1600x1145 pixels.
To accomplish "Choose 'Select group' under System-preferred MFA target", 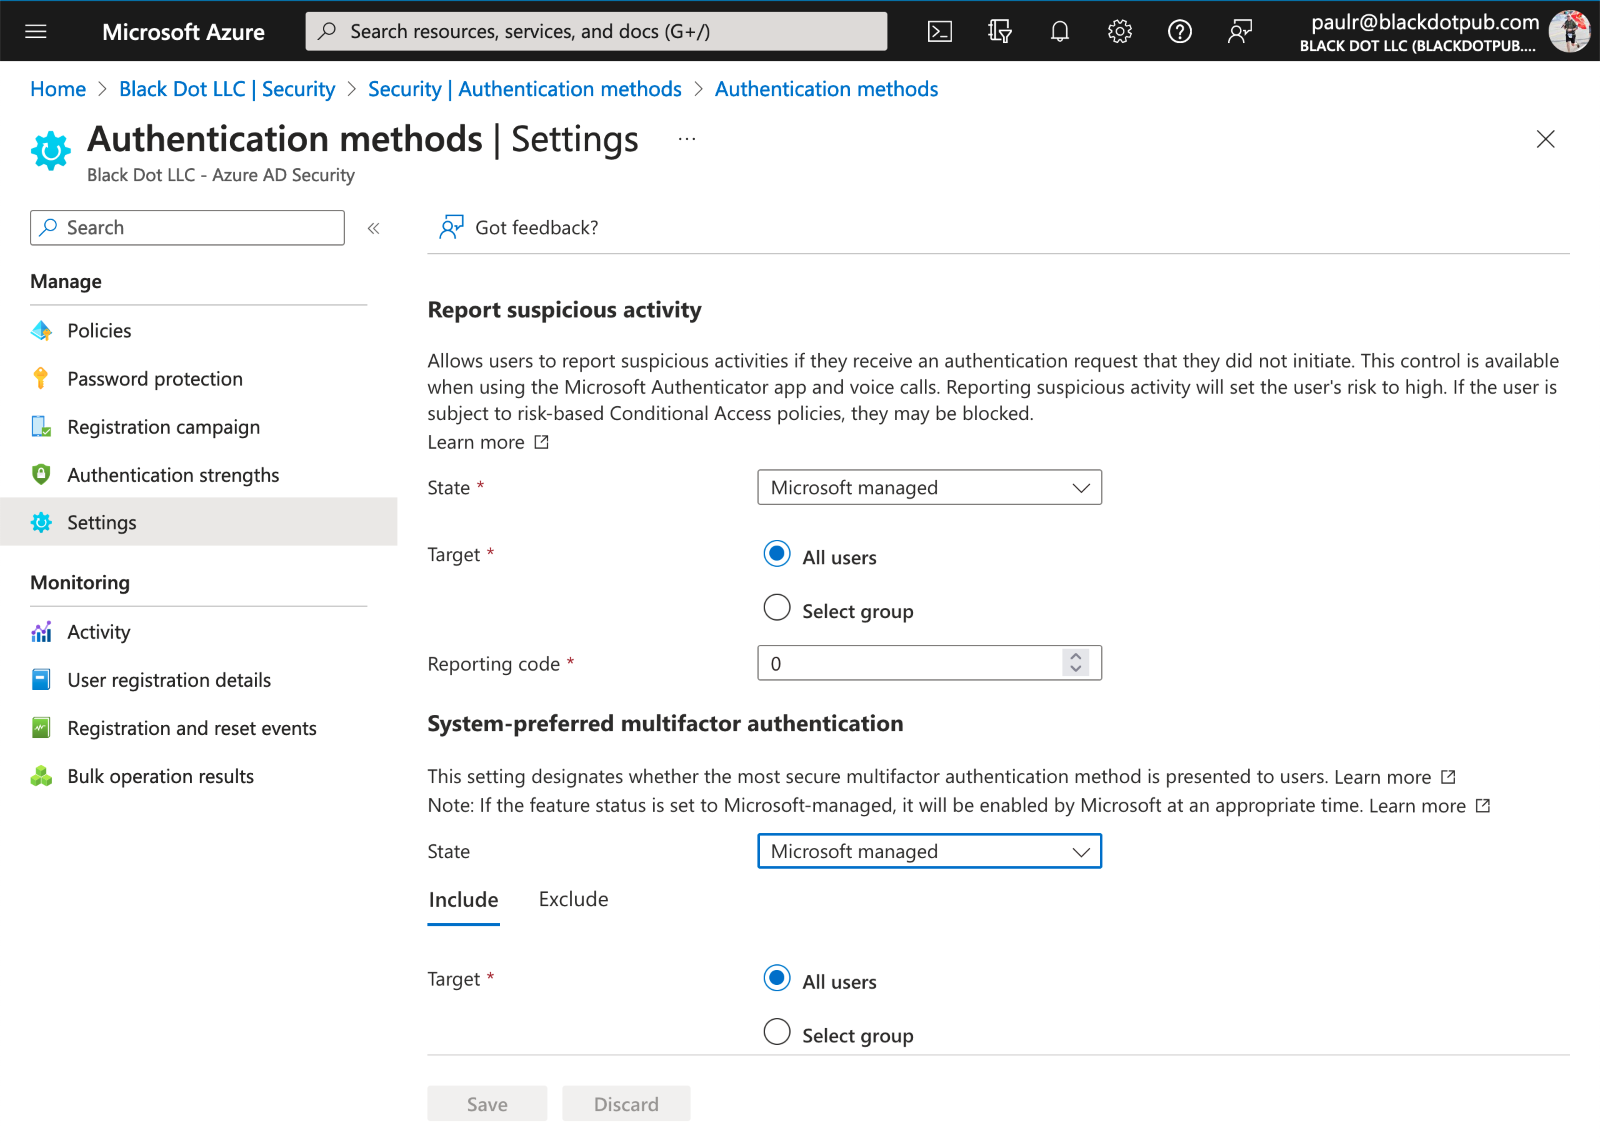I will coord(777,1032).
